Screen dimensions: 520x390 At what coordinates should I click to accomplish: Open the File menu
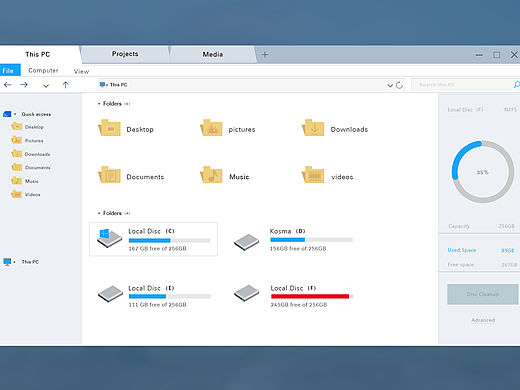(10, 70)
